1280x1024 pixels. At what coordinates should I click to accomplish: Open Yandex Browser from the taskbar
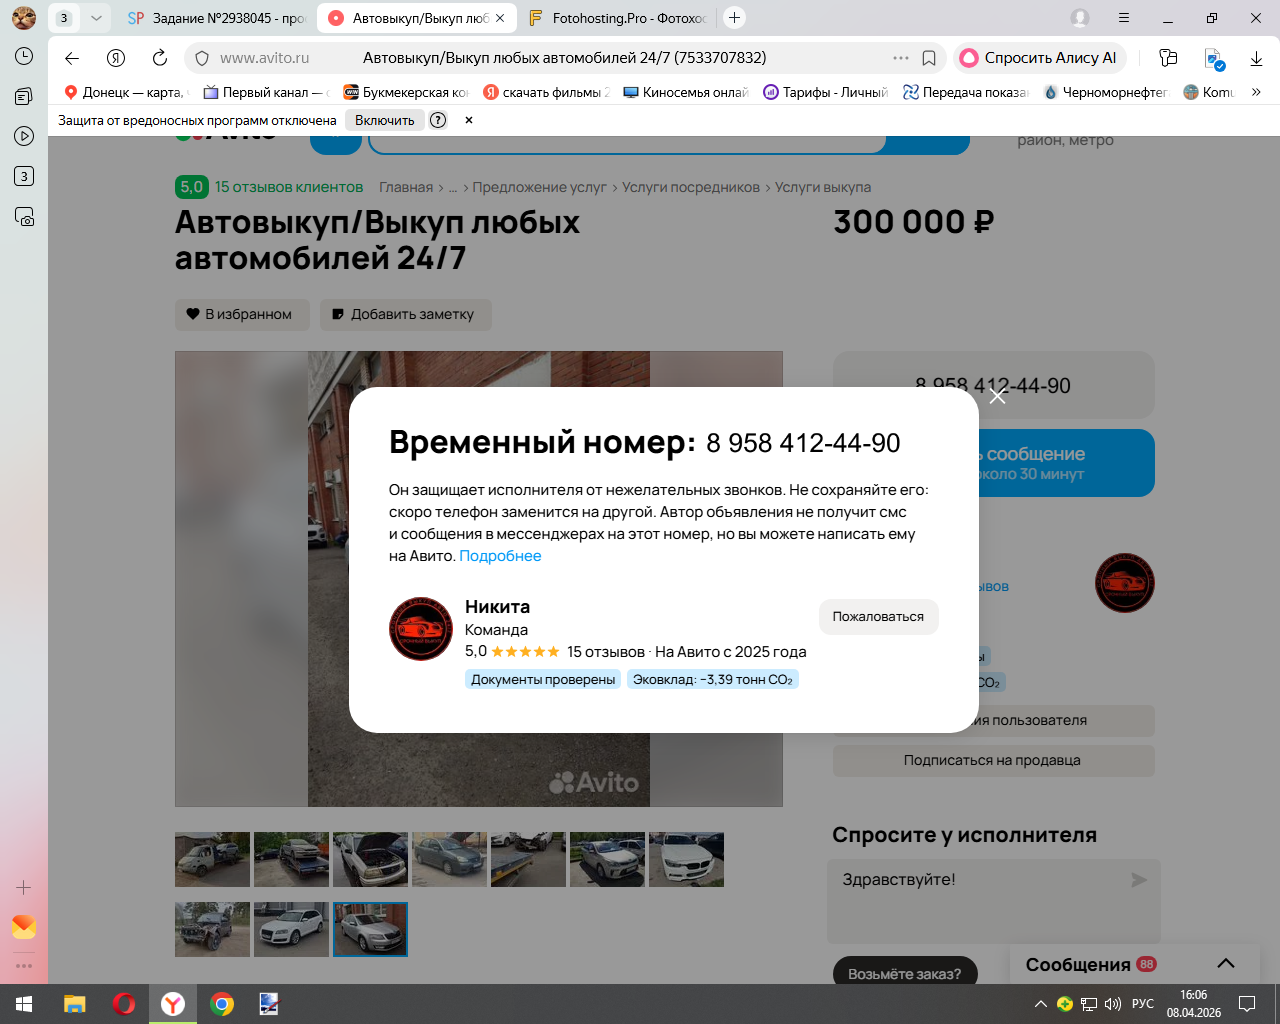pyautogui.click(x=173, y=1004)
